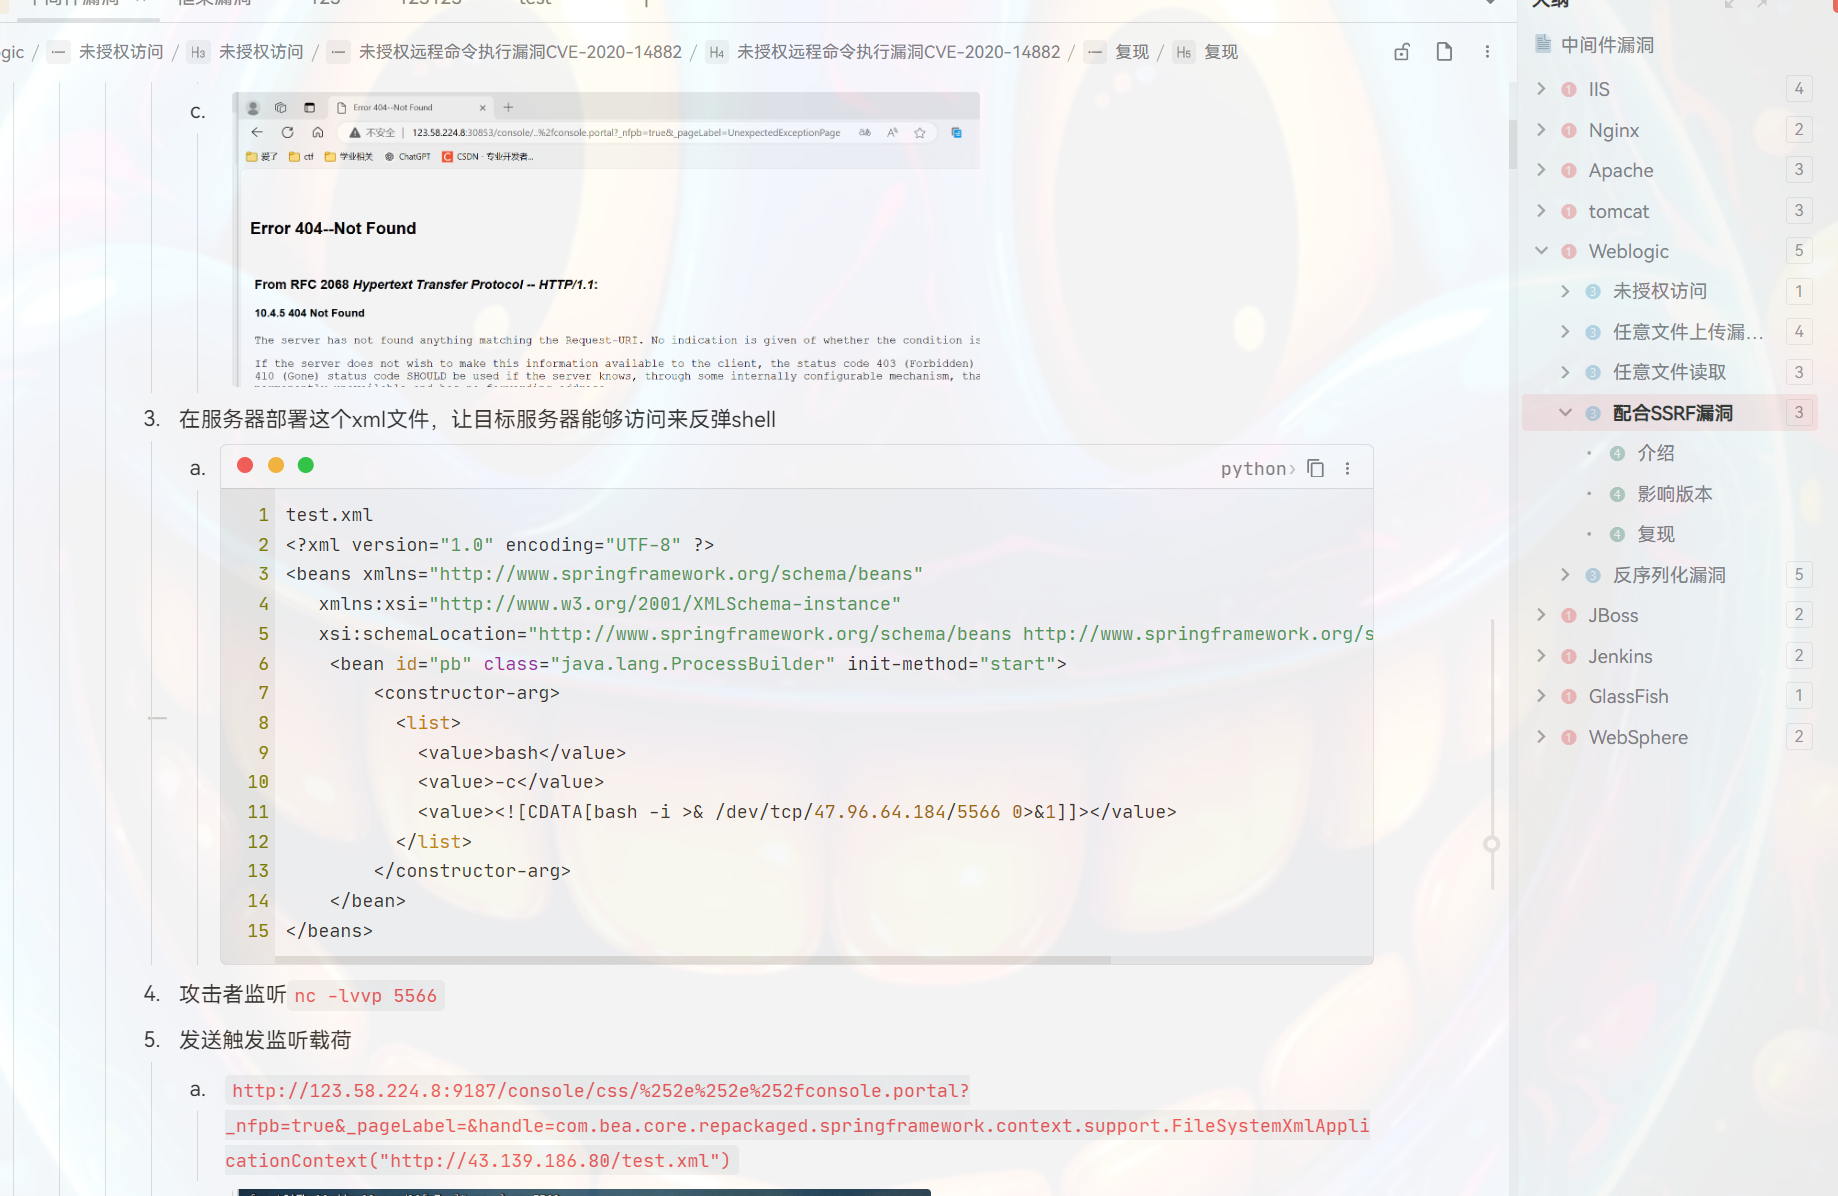Open the Error 404 browser screenshot image
The height and width of the screenshot is (1196, 1838).
click(606, 240)
